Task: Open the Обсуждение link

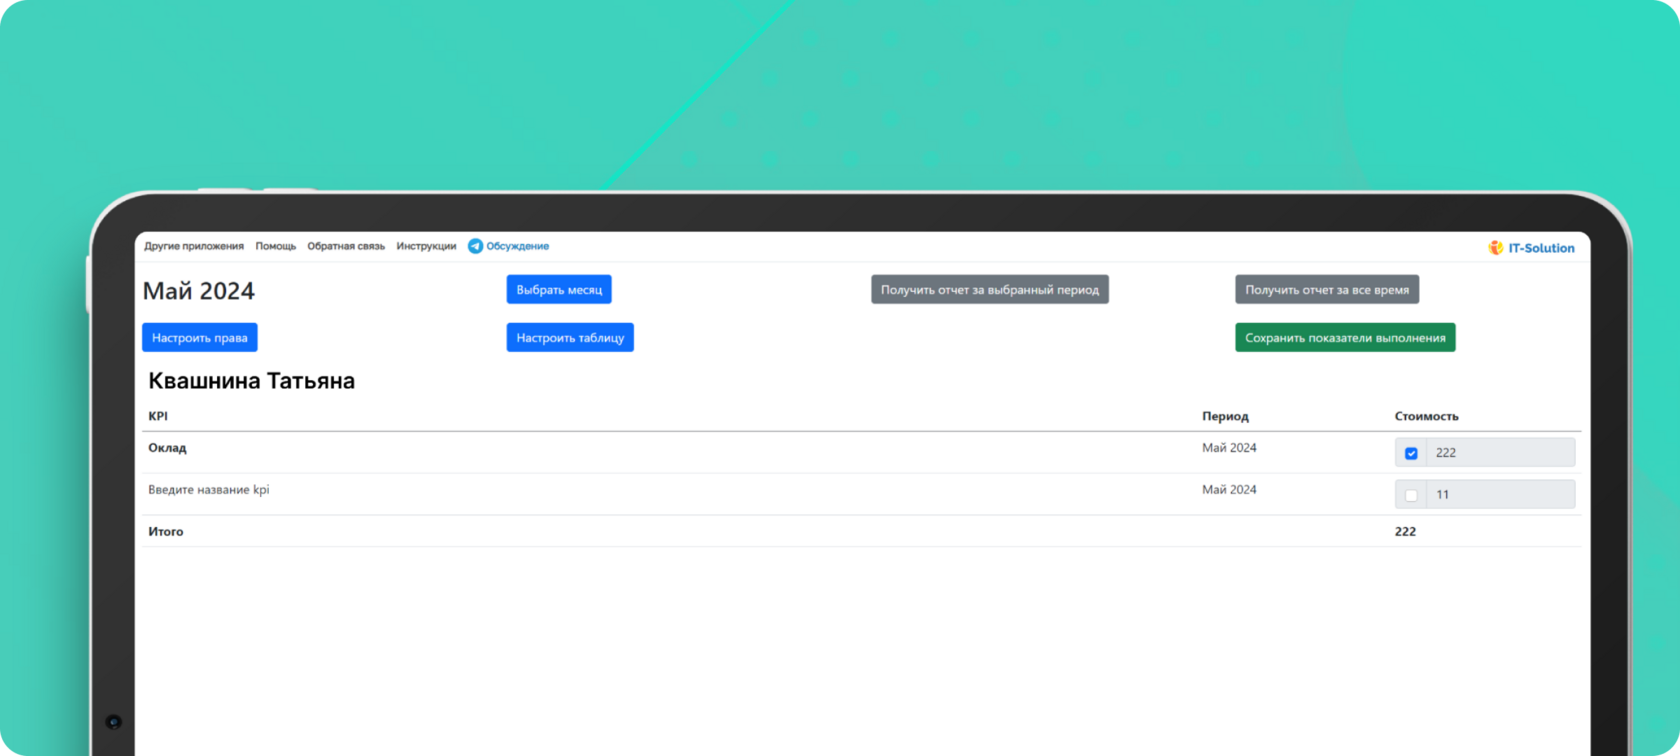Action: (518, 246)
